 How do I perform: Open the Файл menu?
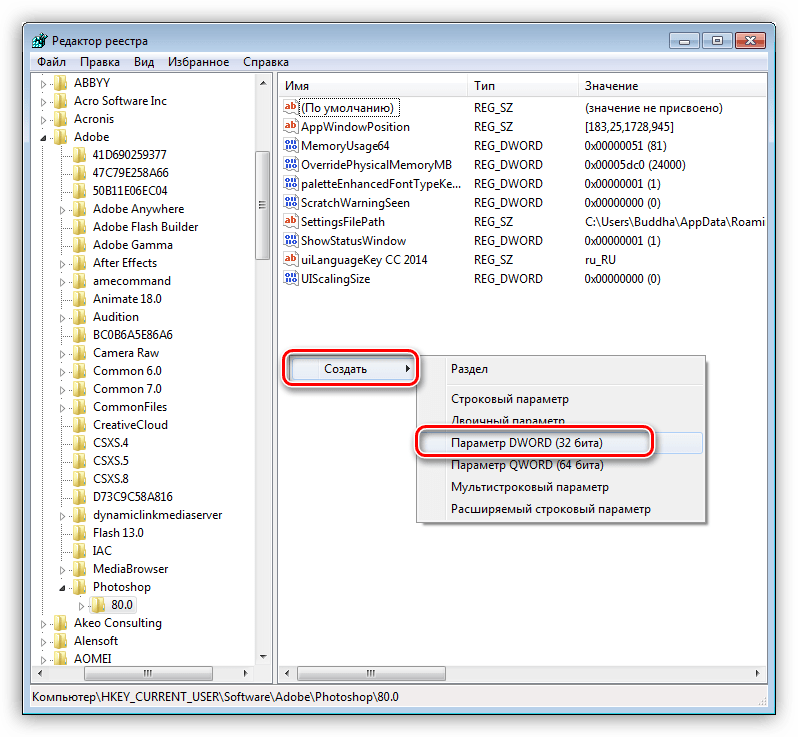click(51, 62)
